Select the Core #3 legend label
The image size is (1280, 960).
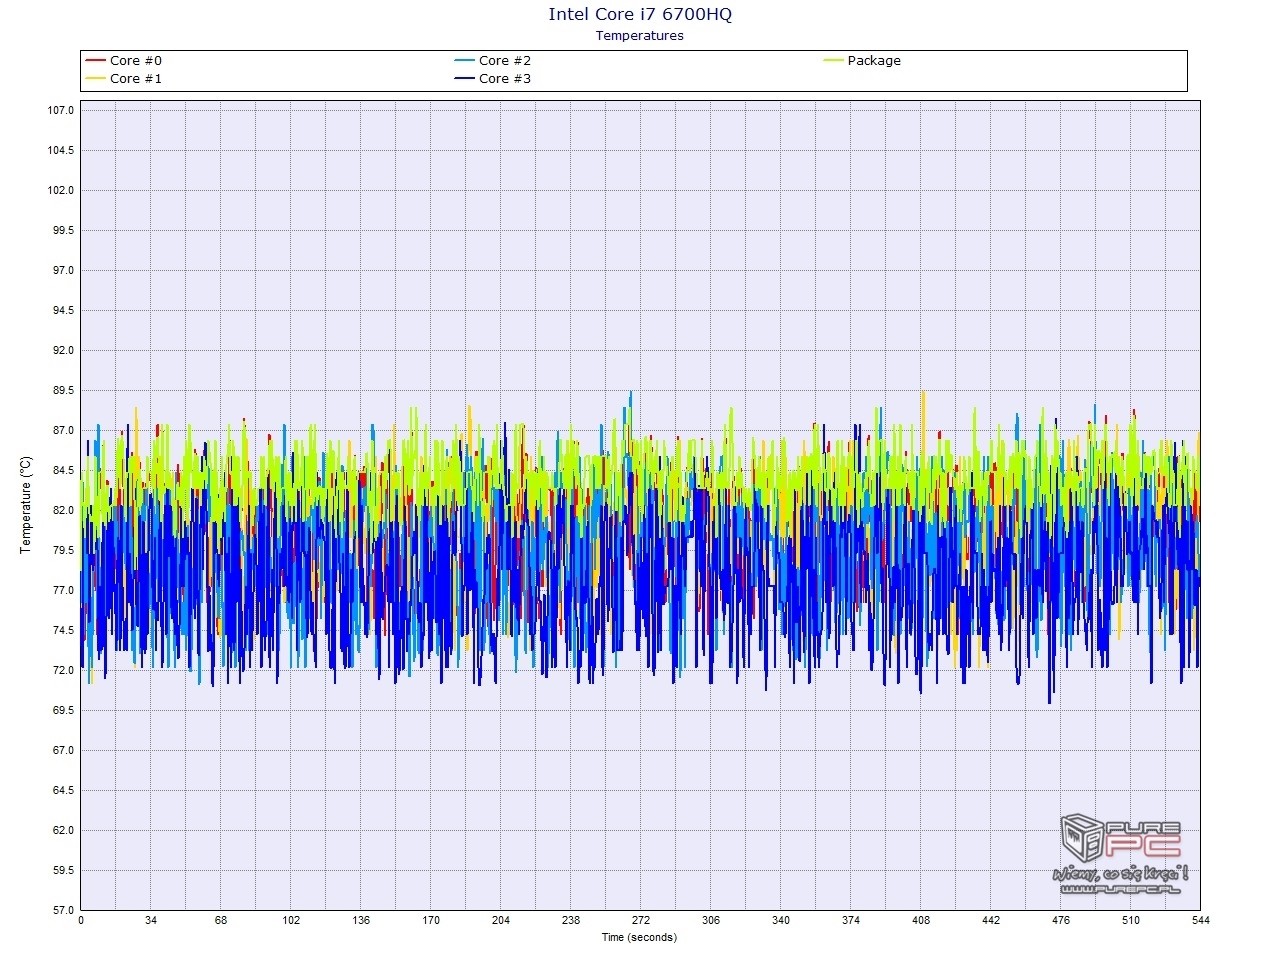[x=504, y=79]
